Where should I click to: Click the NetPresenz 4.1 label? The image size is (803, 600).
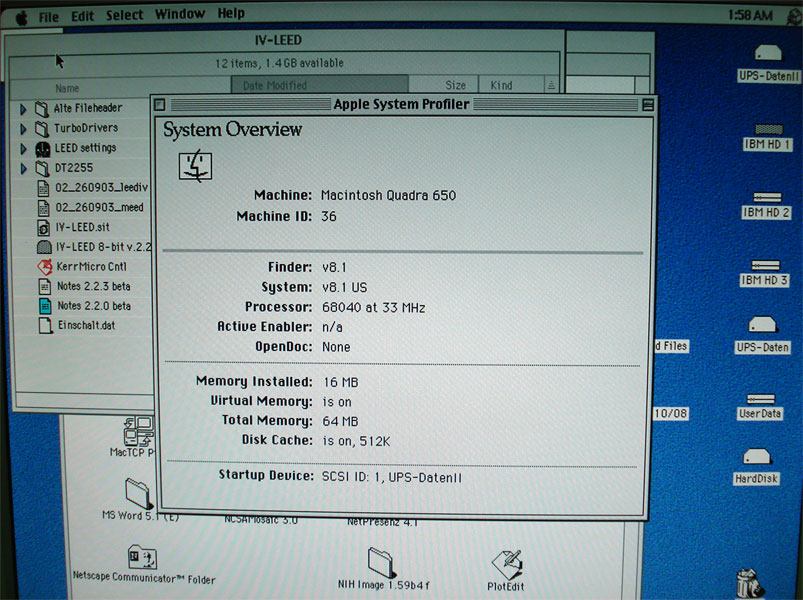coord(383,522)
